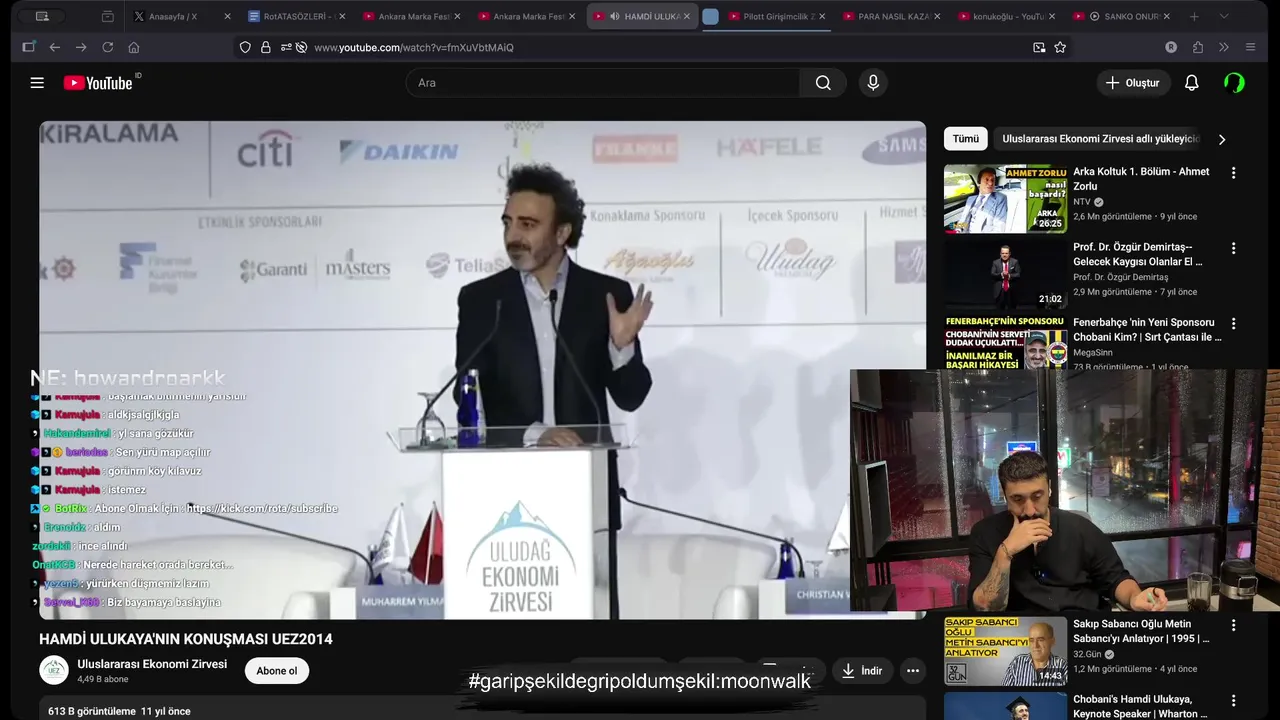Screen dimensions: 1280x720
Task: Open a new tab with plus button
Action: [x=1194, y=16]
